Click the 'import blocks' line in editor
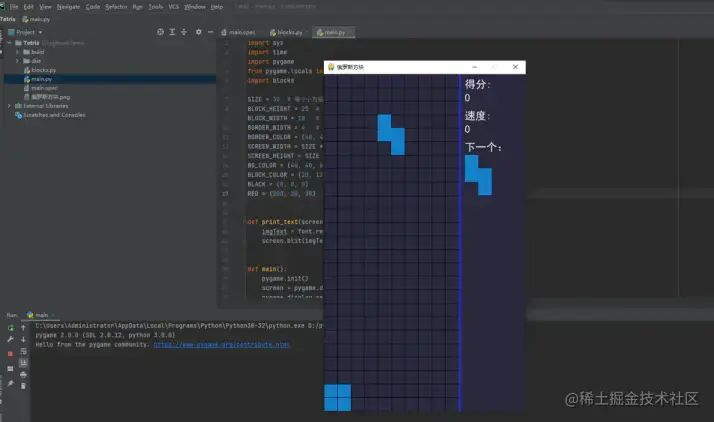This screenshot has height=422, width=714. pyautogui.click(x=271, y=81)
